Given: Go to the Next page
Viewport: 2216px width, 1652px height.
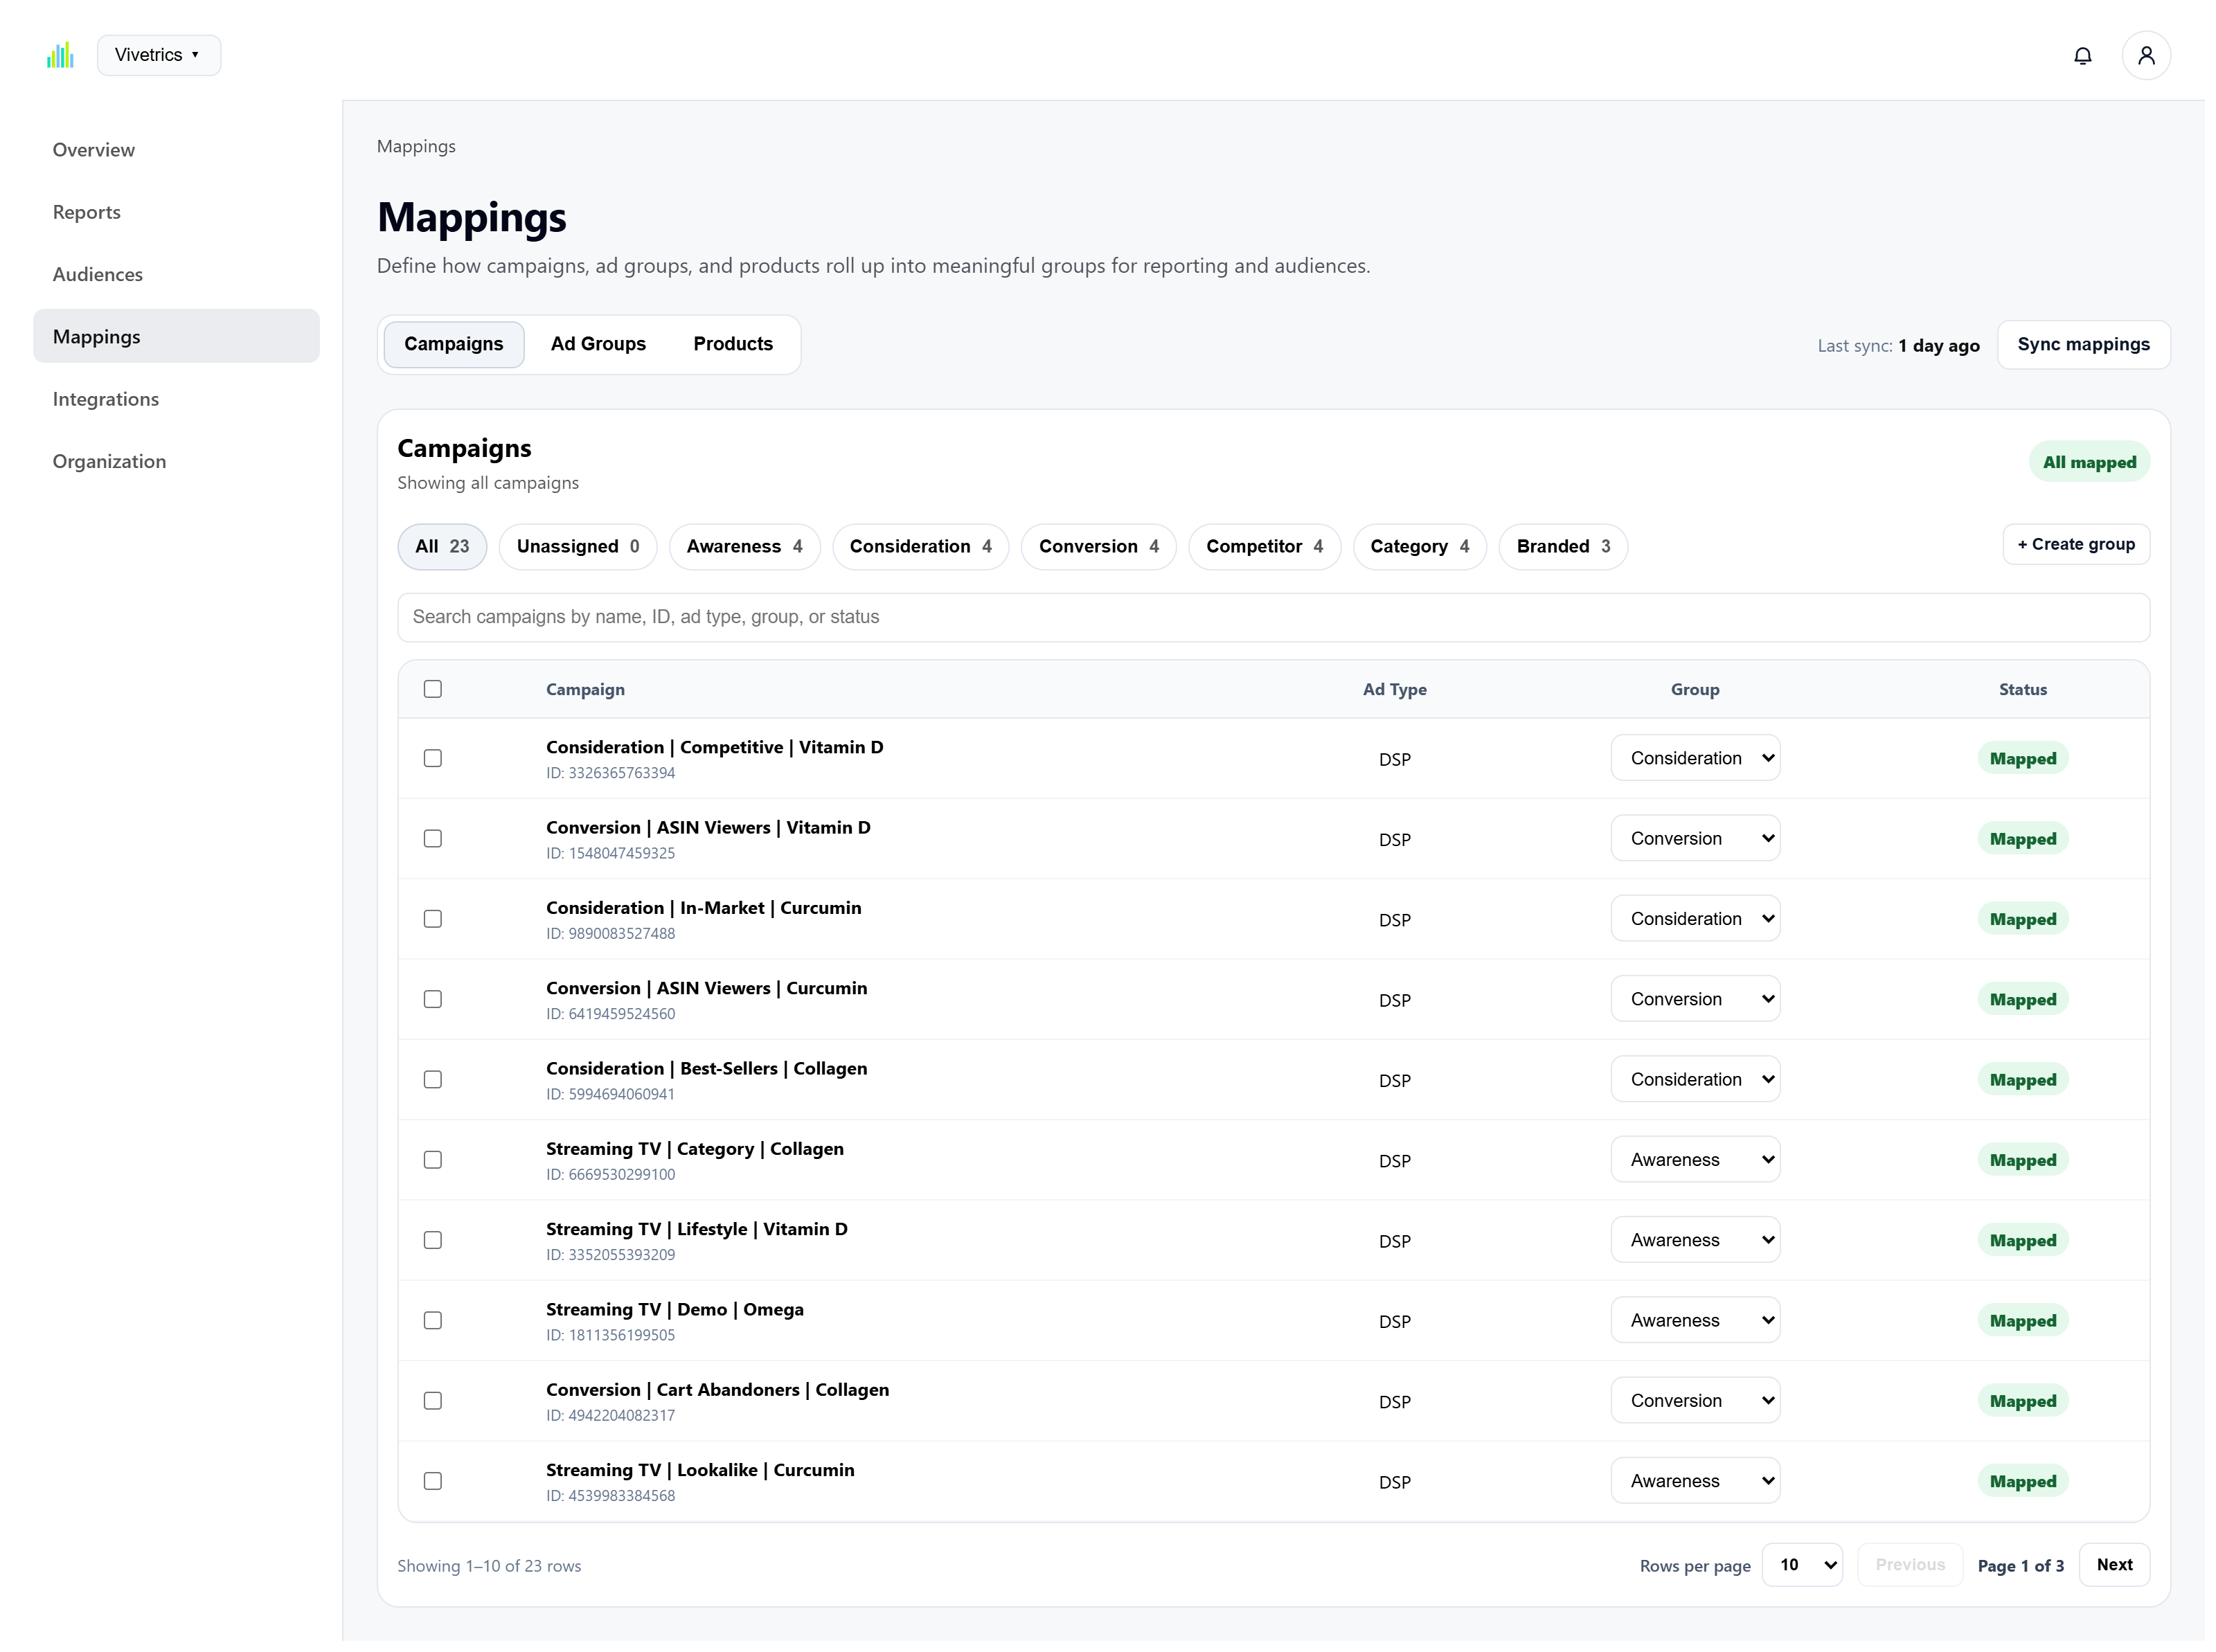Looking at the screenshot, I should [2114, 1565].
